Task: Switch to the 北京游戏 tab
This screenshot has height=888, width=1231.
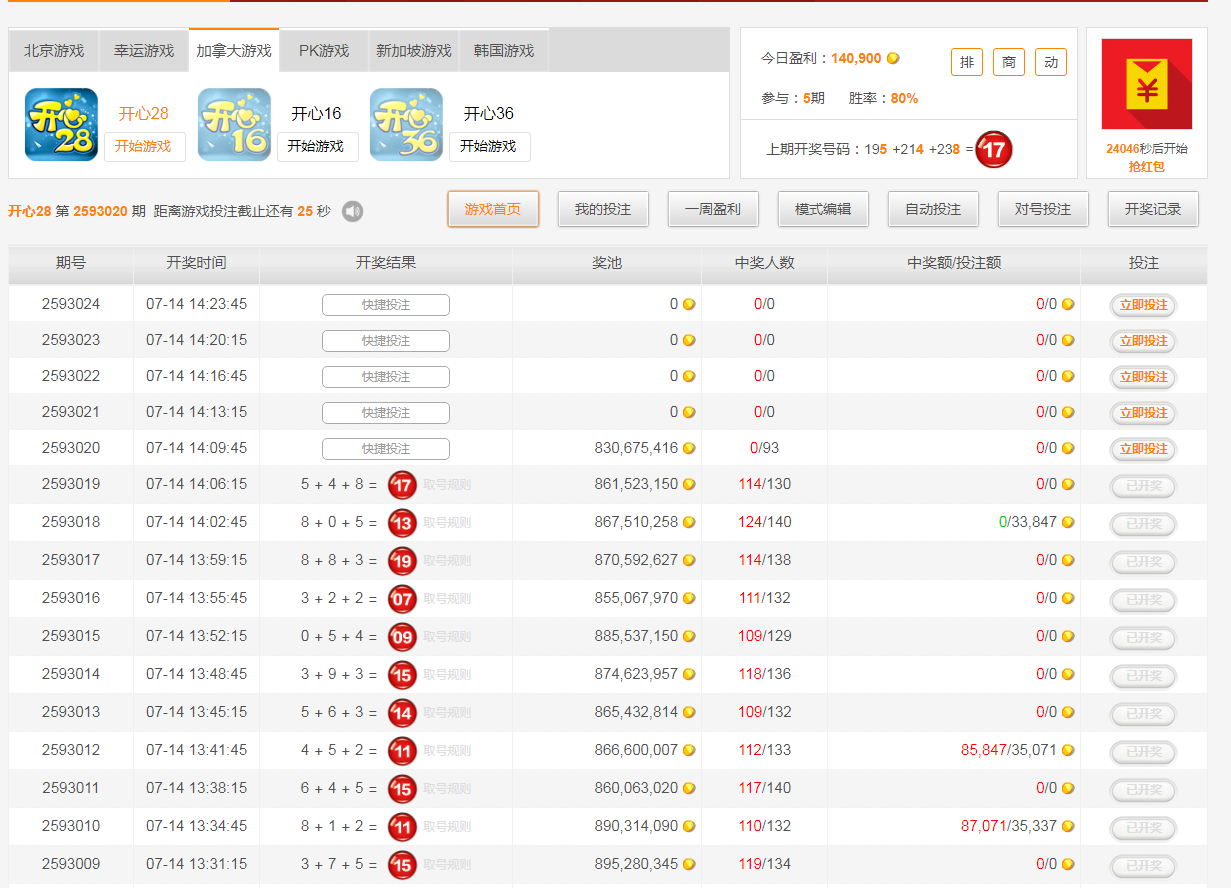Action: [x=54, y=51]
